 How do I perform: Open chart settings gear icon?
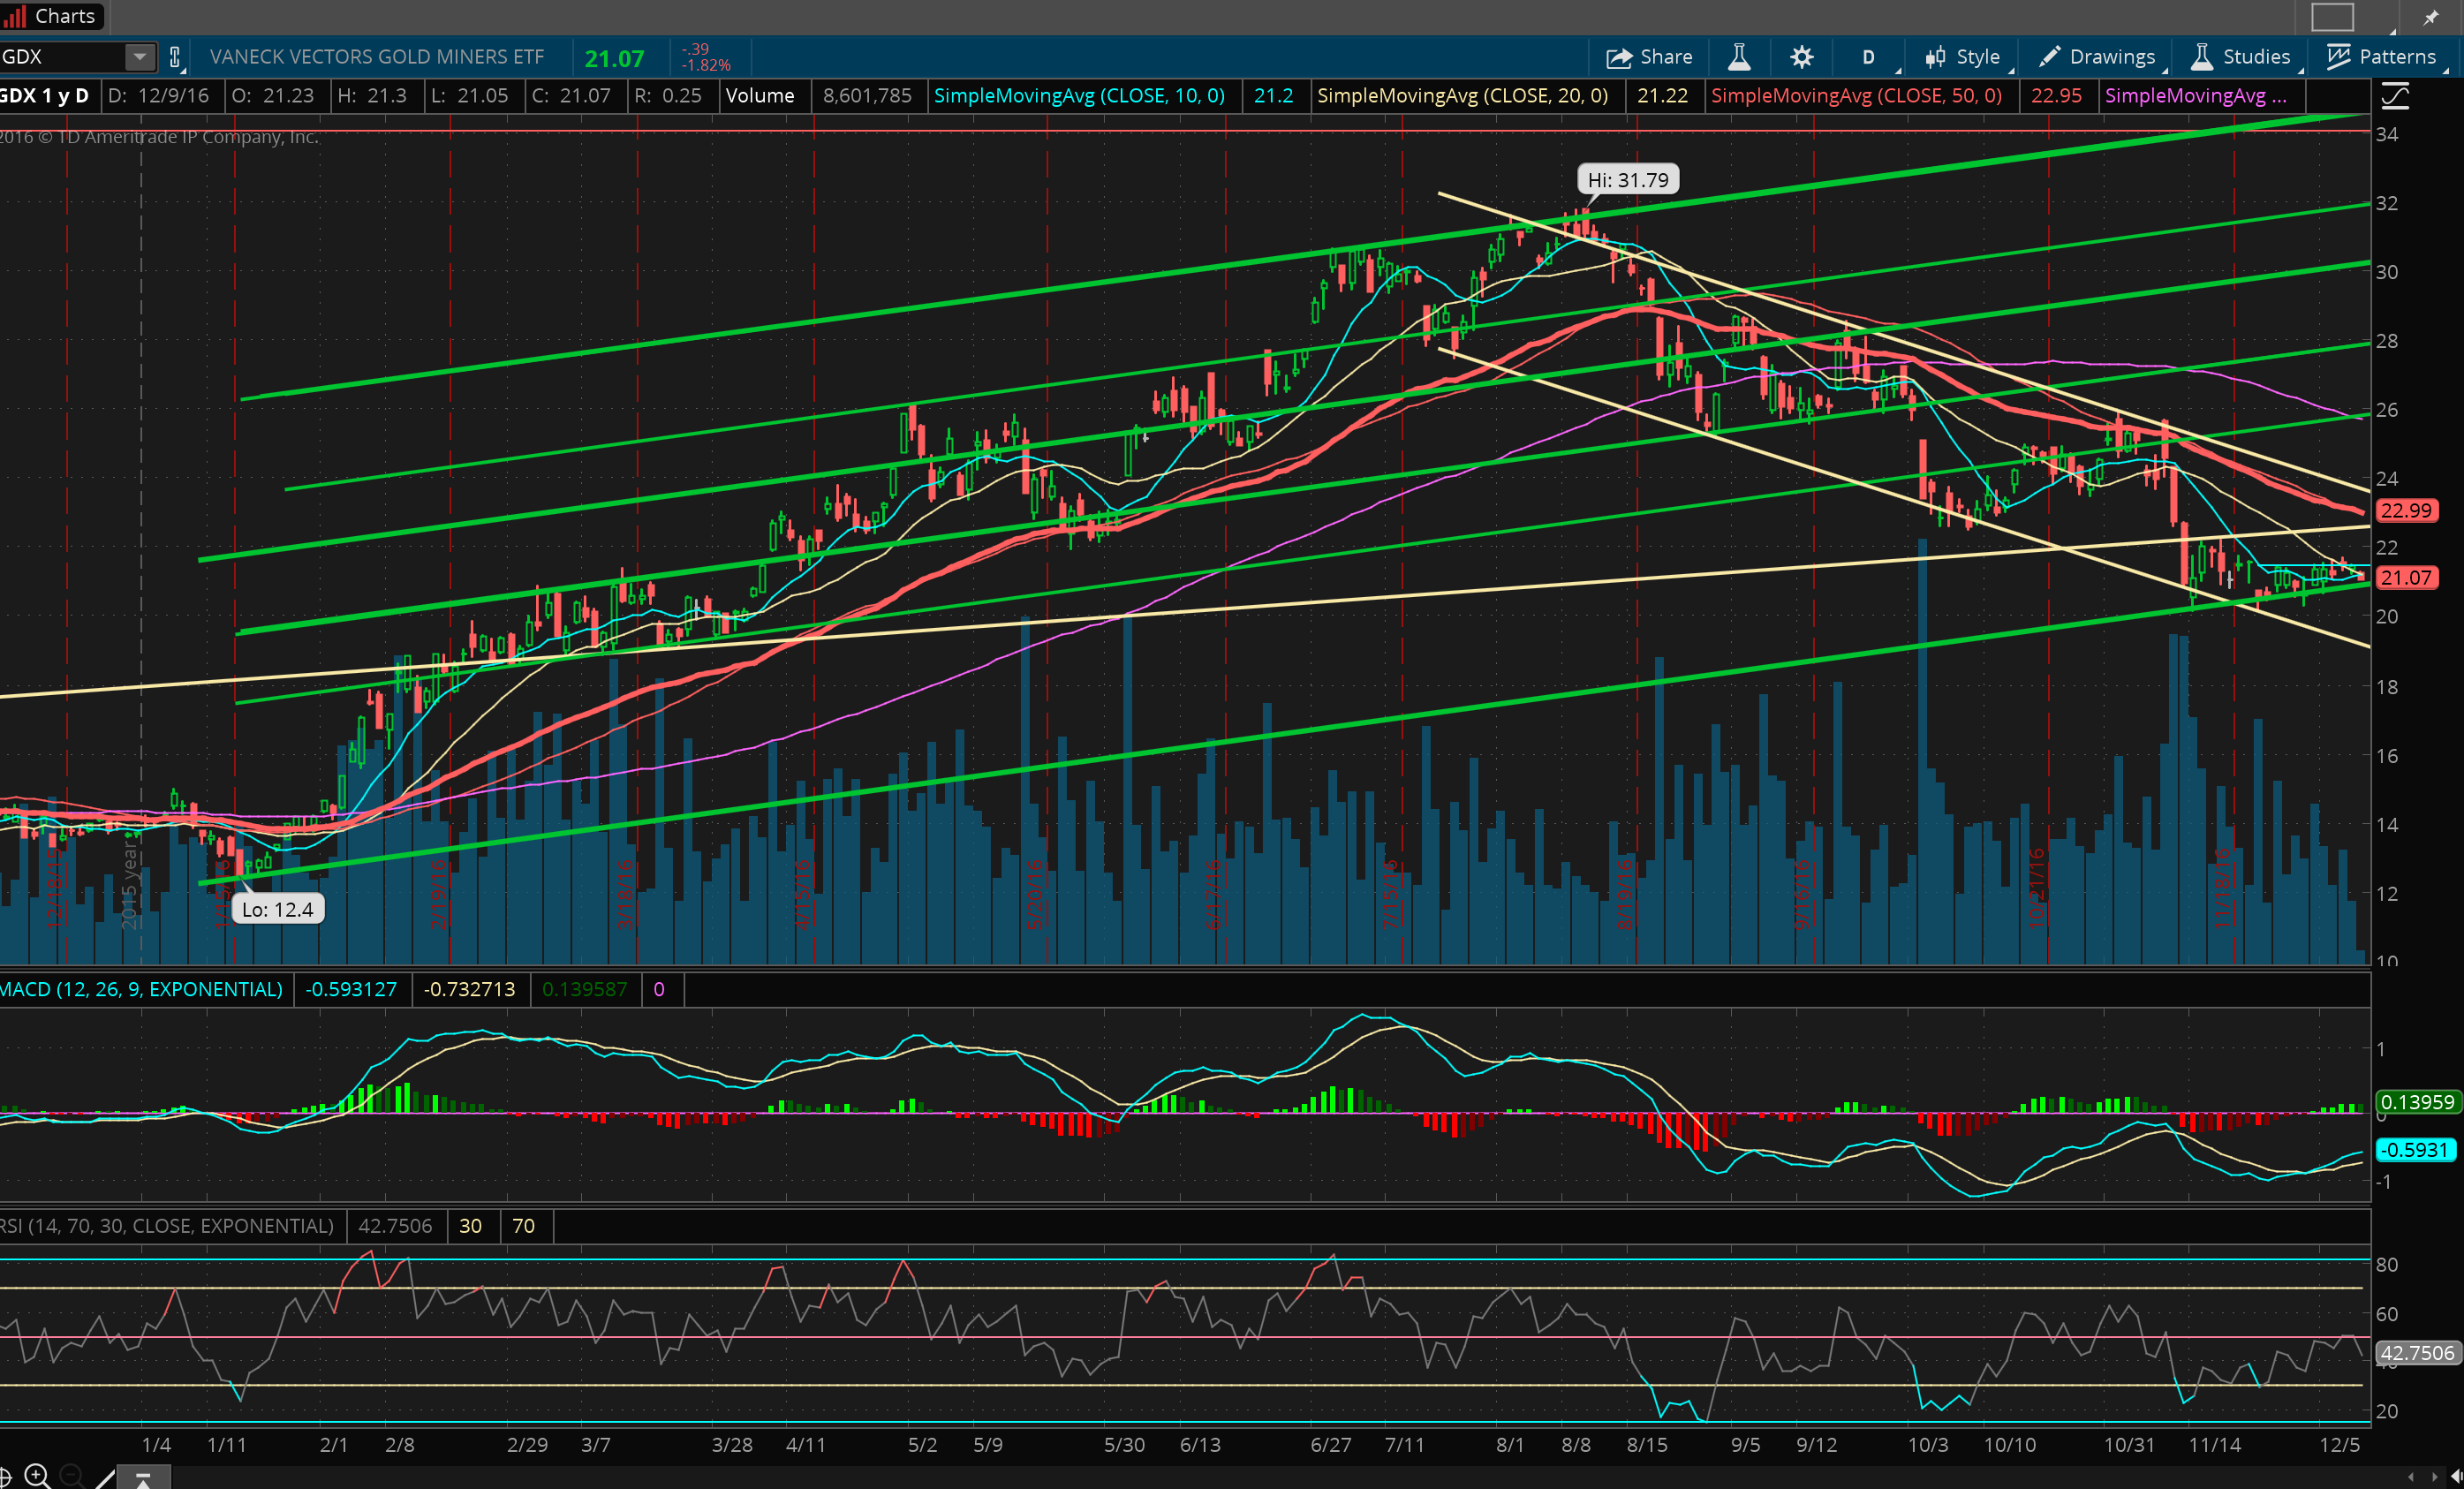tap(1801, 57)
